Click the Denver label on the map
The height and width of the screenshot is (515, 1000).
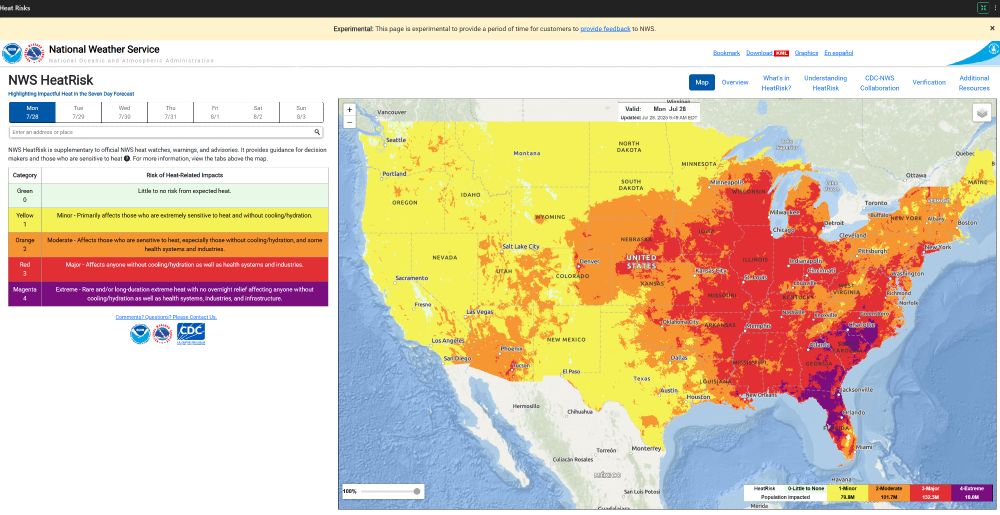coord(590,261)
